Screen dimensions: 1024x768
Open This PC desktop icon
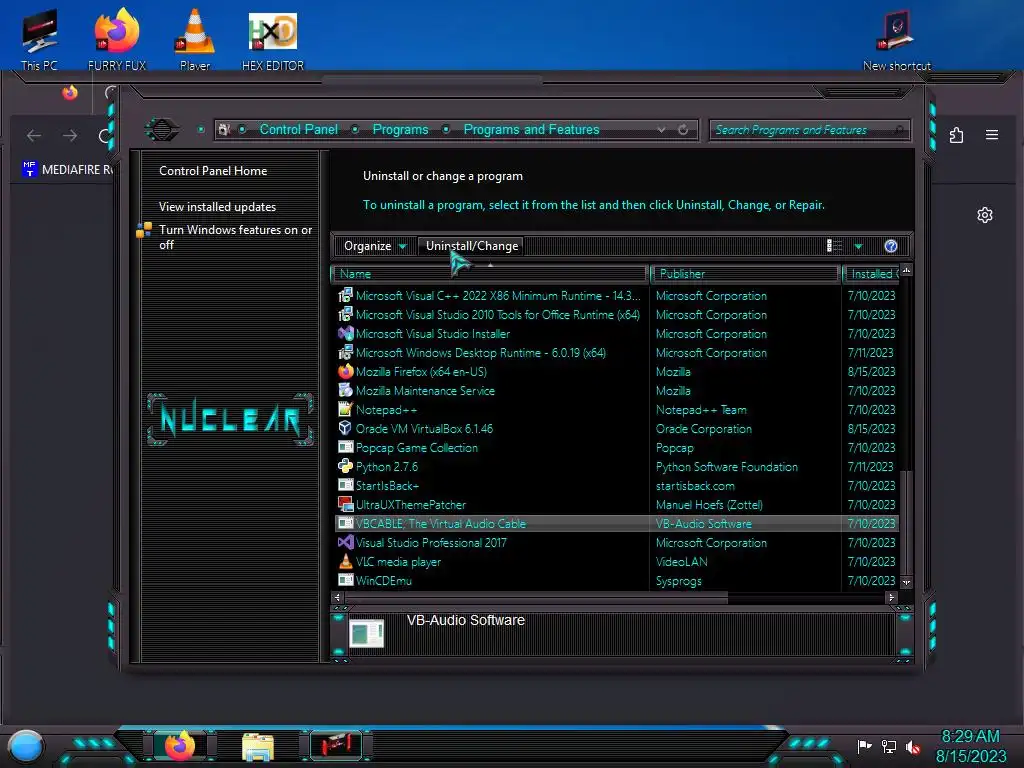point(39,39)
